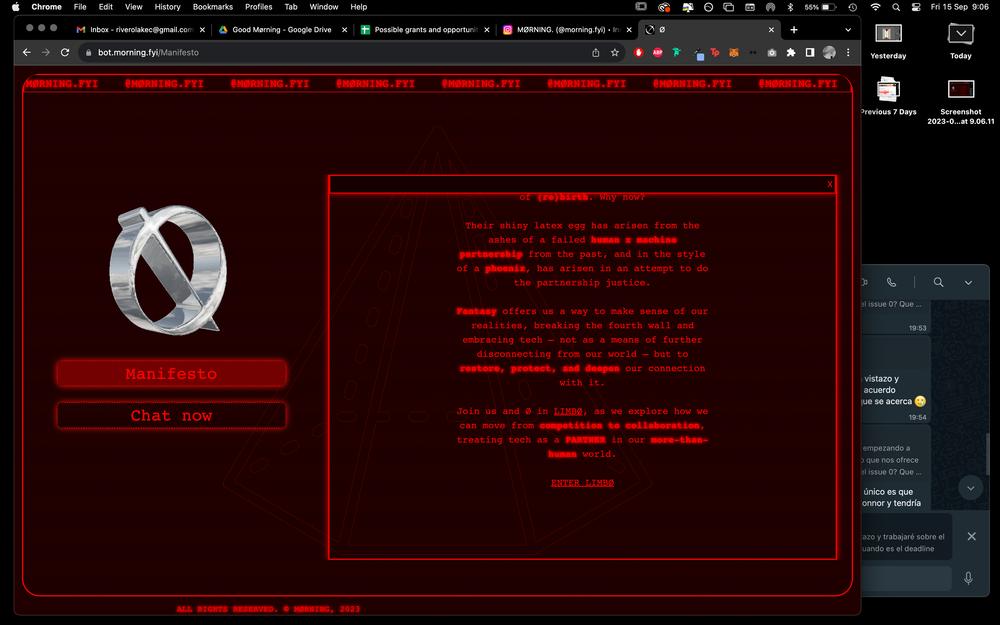Bookmark this page with the star icon

point(615,52)
